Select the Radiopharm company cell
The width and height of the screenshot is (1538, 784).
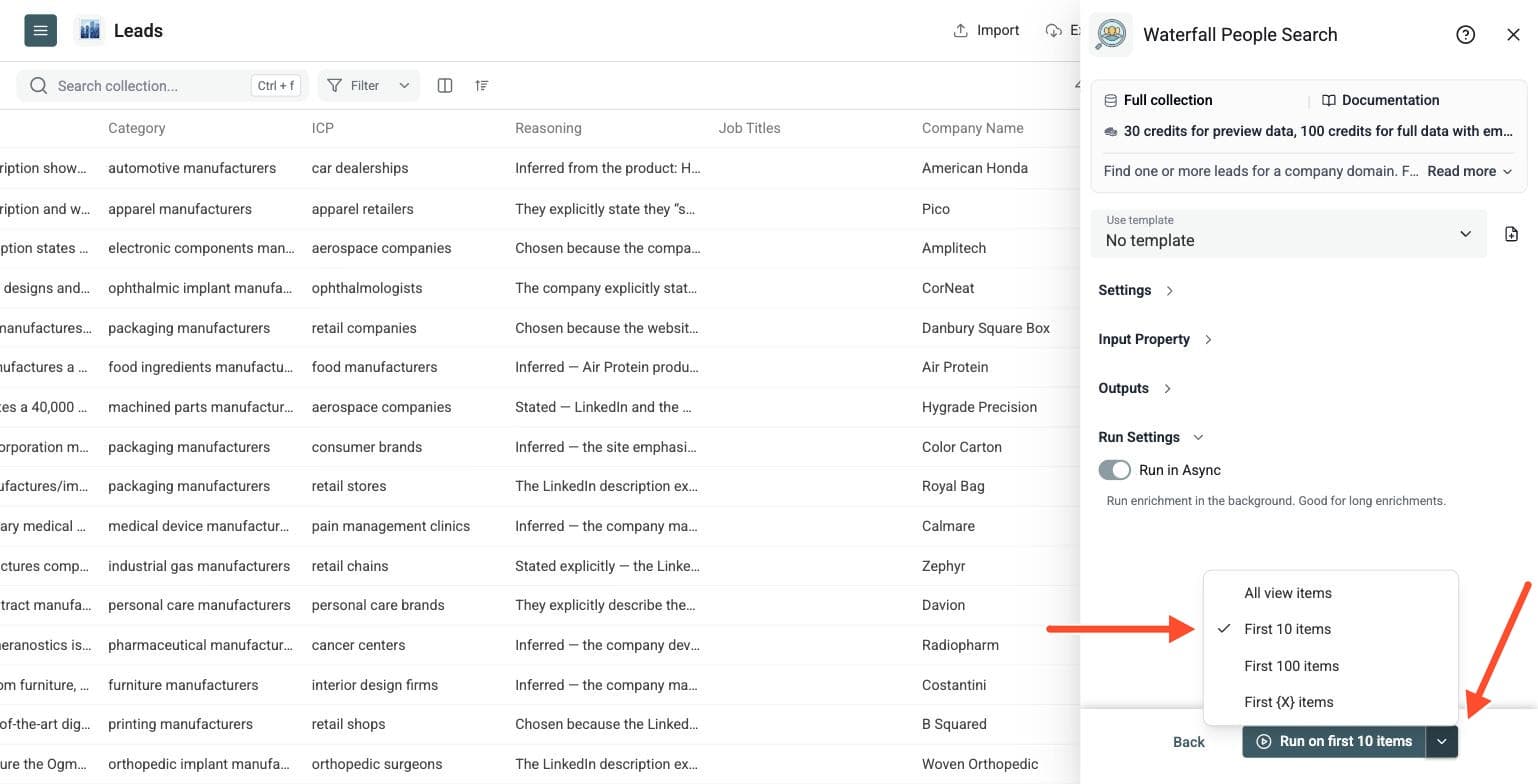coord(960,645)
